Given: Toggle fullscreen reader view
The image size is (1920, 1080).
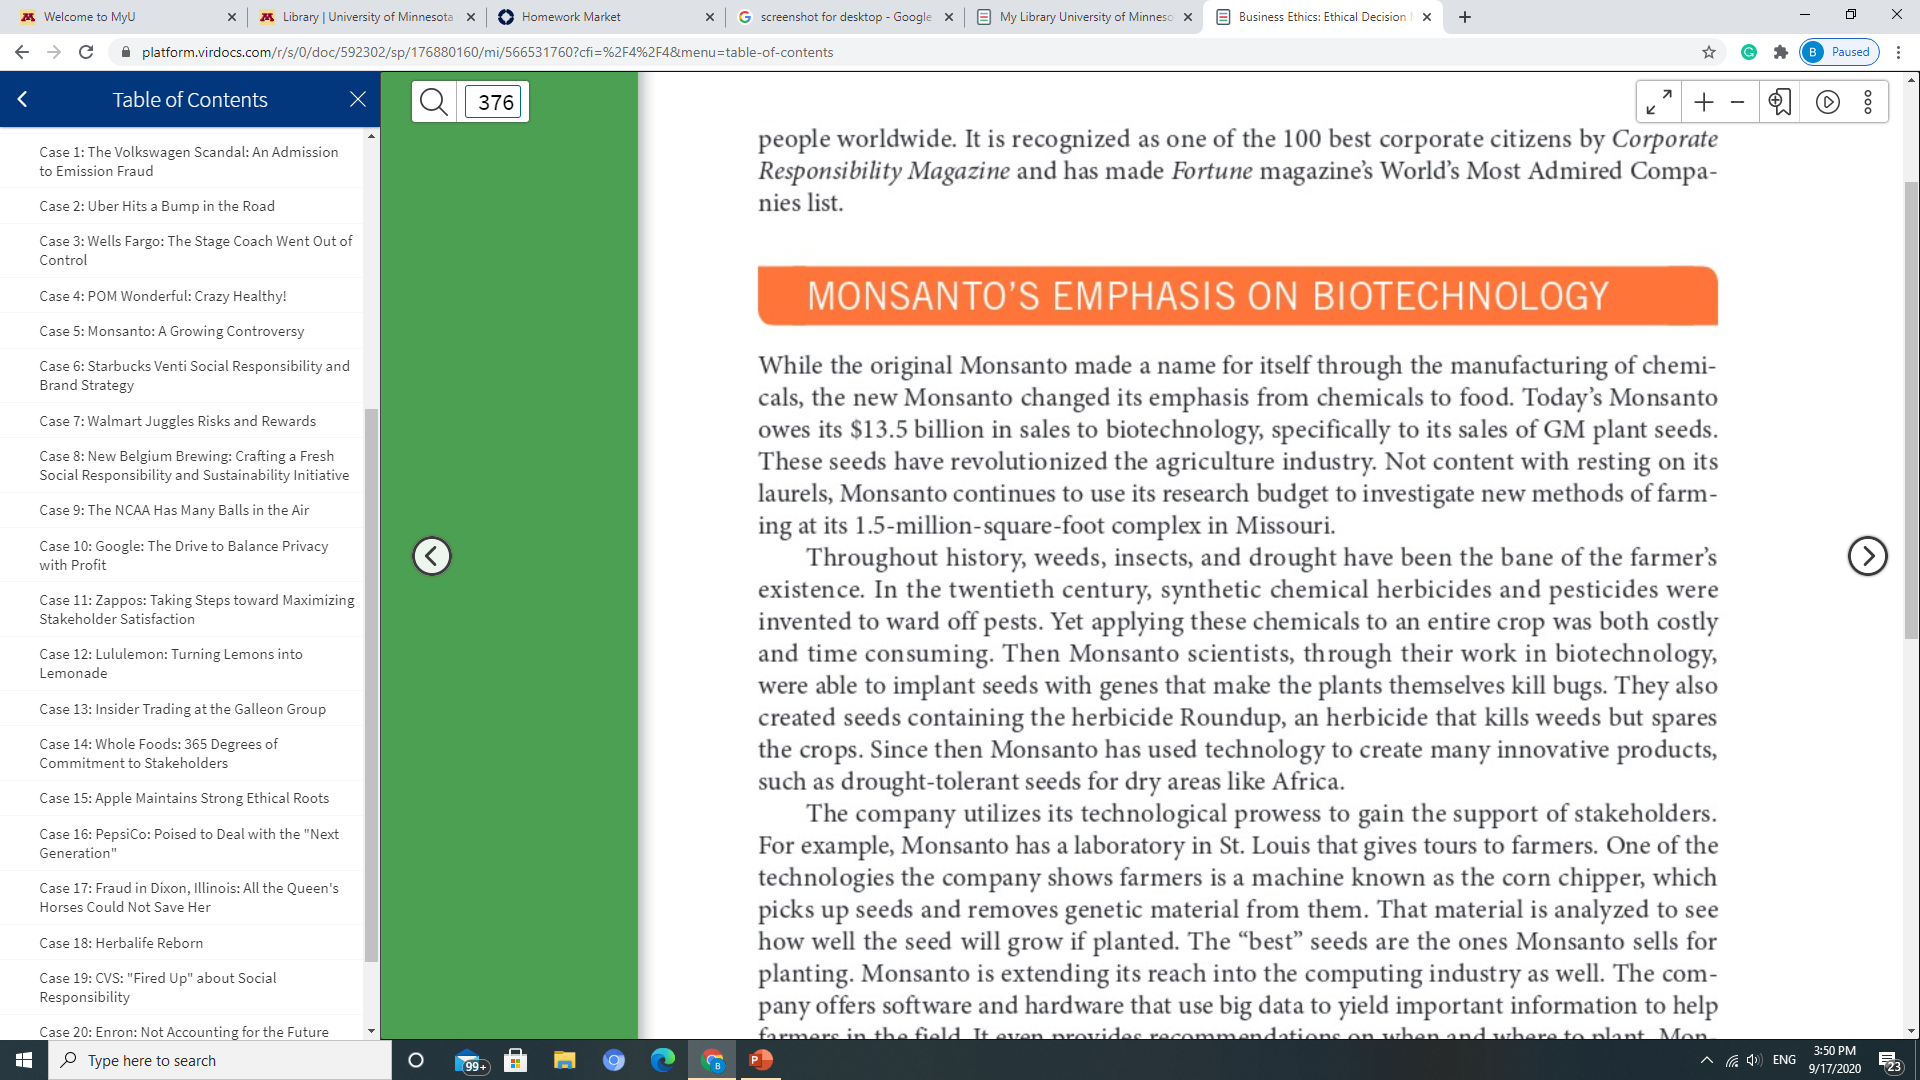Looking at the screenshot, I should pos(1659,102).
